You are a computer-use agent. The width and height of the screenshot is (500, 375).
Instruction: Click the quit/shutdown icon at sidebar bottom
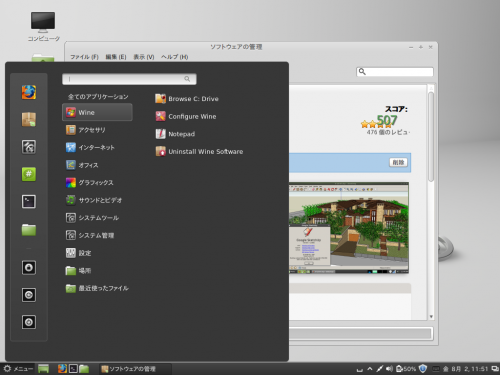tap(29, 322)
